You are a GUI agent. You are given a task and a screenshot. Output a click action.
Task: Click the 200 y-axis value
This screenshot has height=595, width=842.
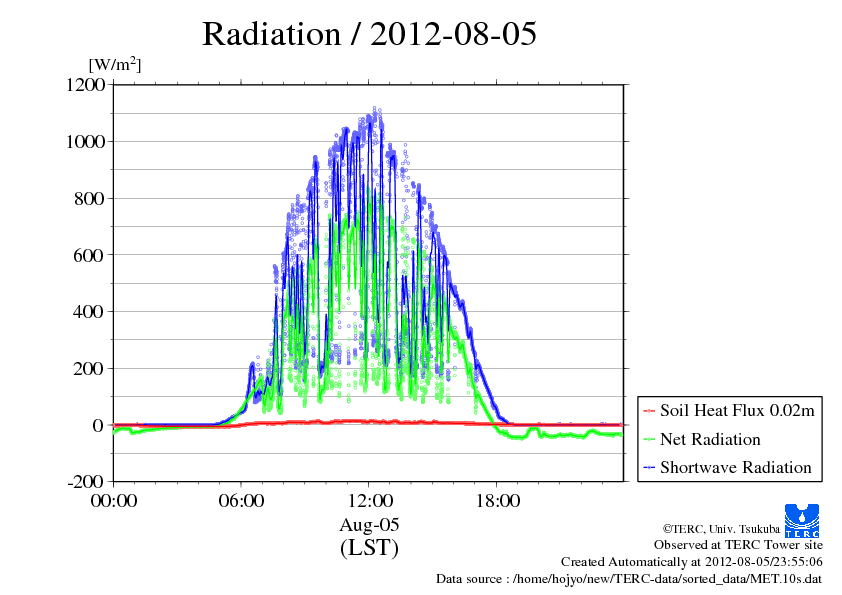coord(89,369)
